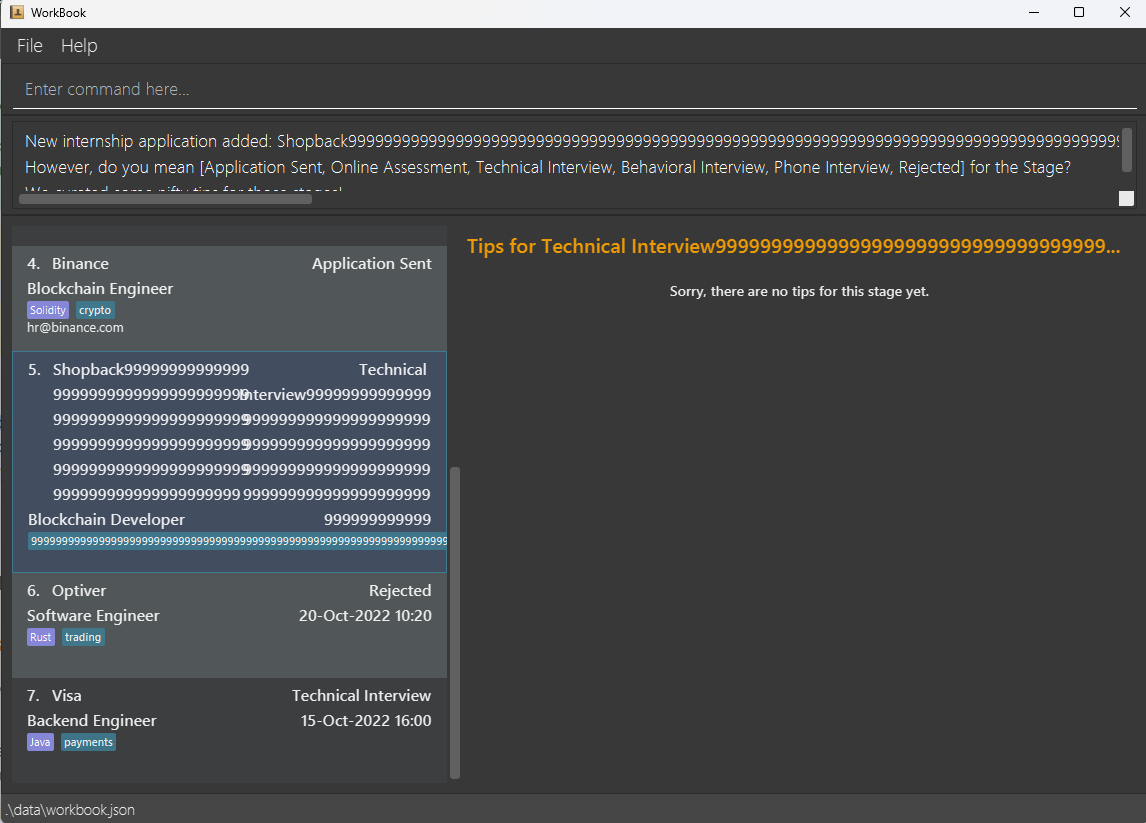Select the Binance internship card
The width and height of the screenshot is (1146, 823).
[229, 298]
